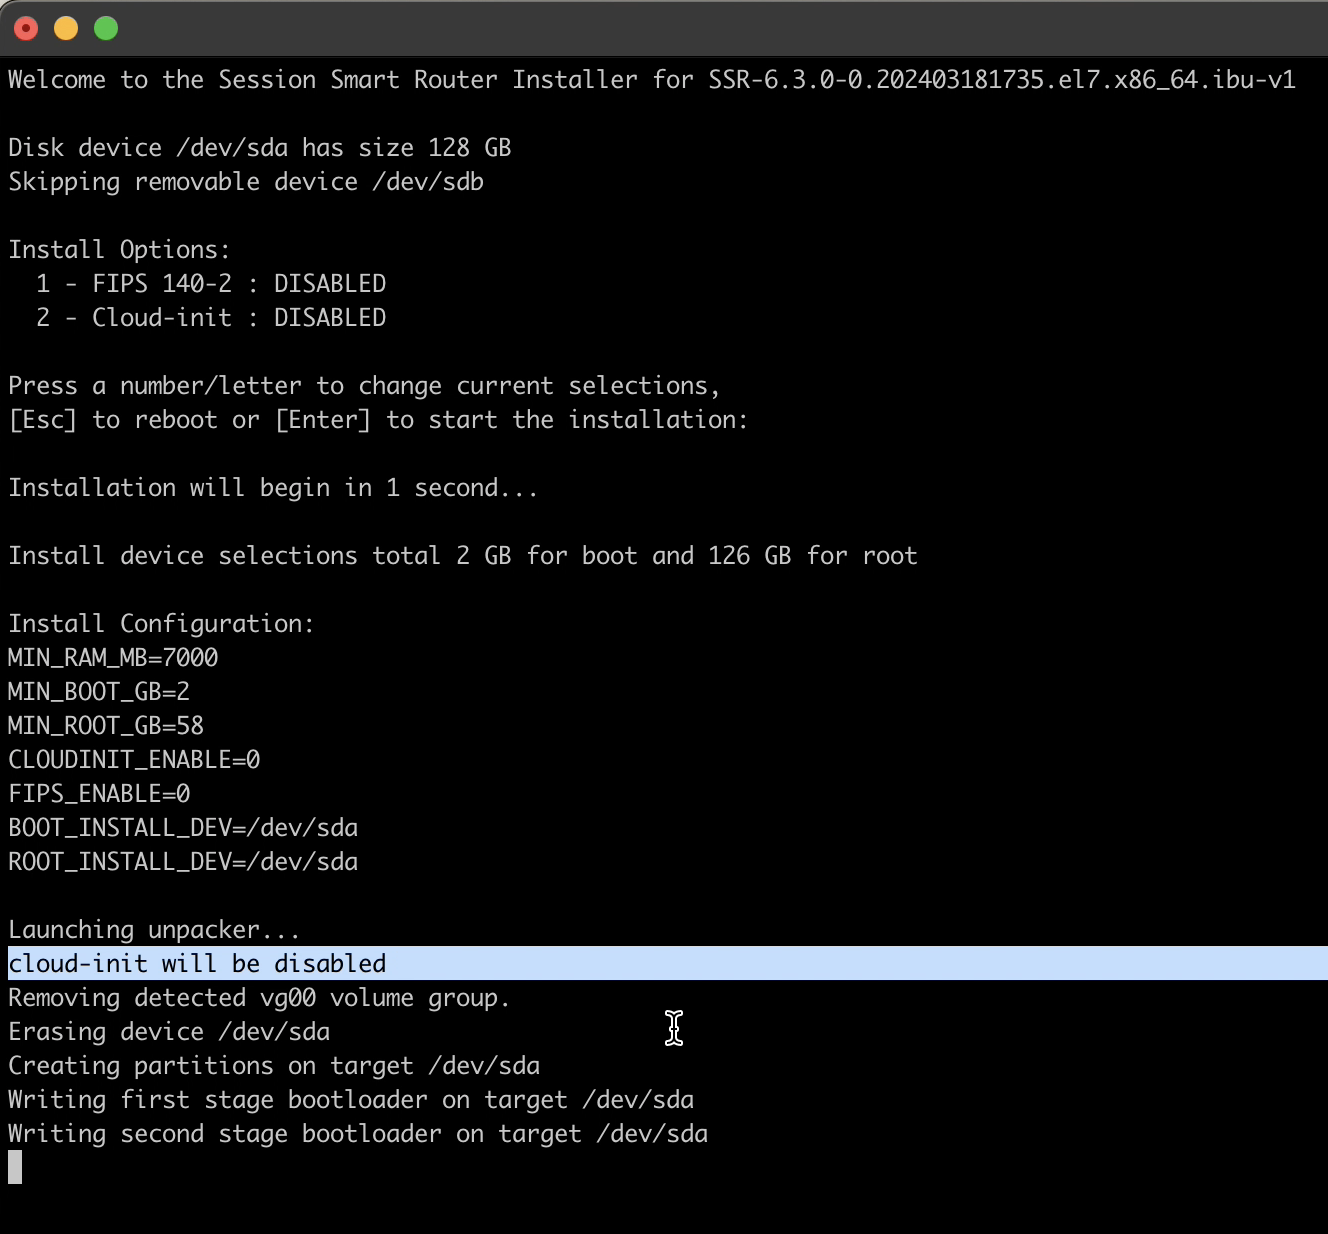Click the green maximize window button

106,29
